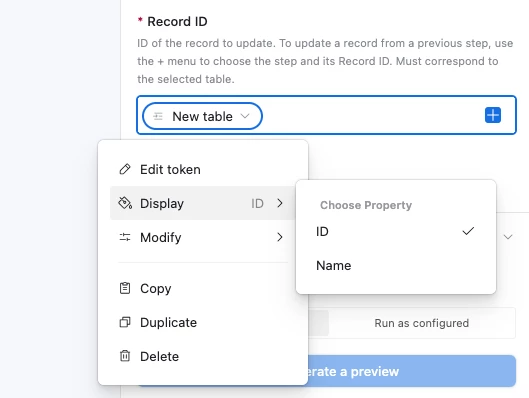Click the clipboard icon for Copy

(125, 288)
